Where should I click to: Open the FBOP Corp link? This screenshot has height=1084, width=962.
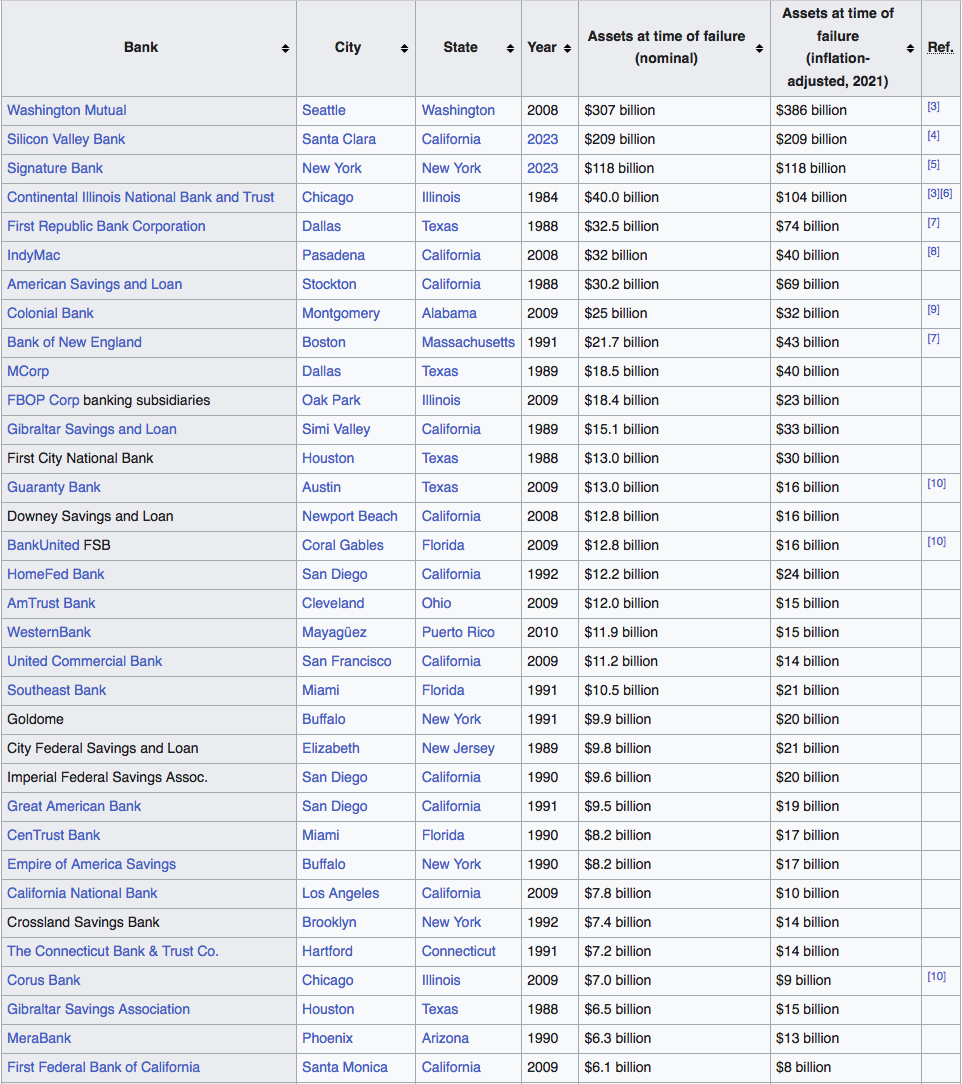(43, 400)
